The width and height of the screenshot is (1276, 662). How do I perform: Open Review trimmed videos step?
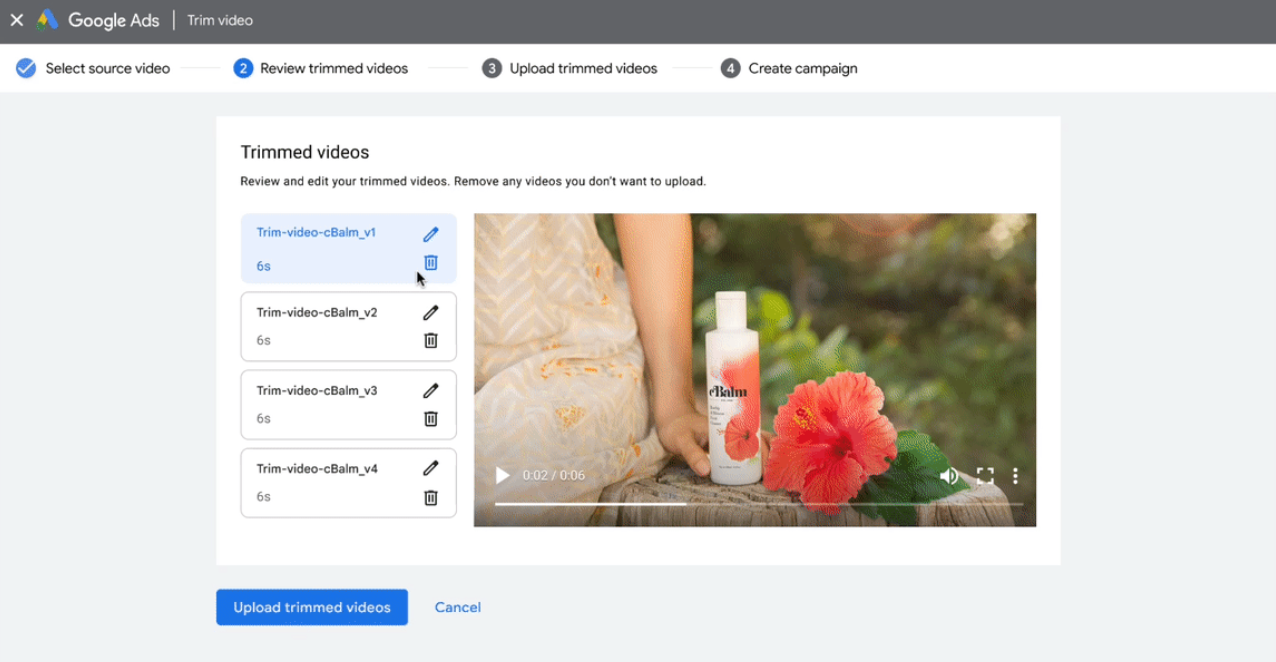[321, 68]
